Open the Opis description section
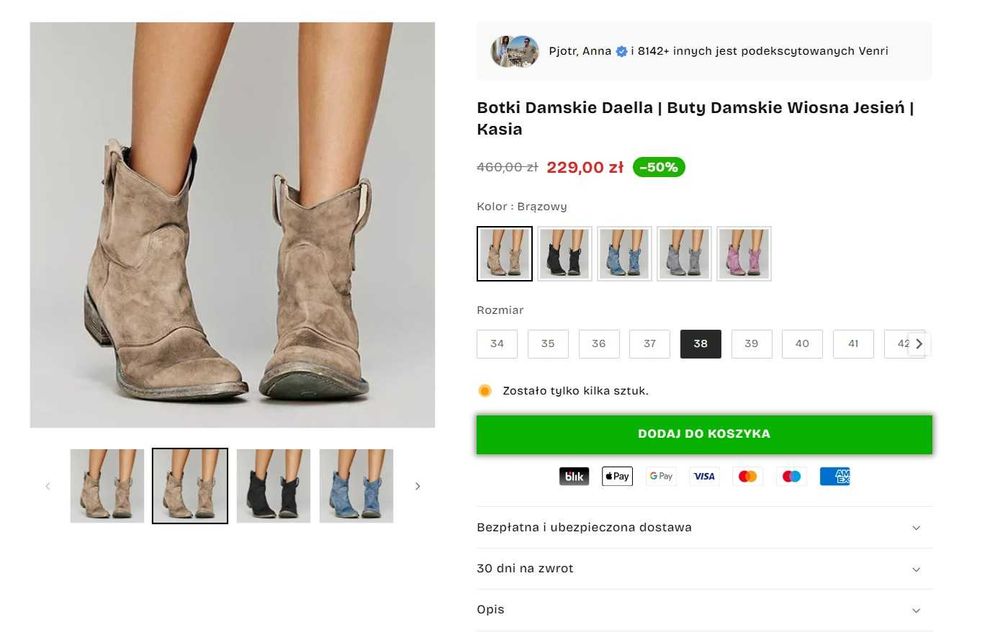 704,610
